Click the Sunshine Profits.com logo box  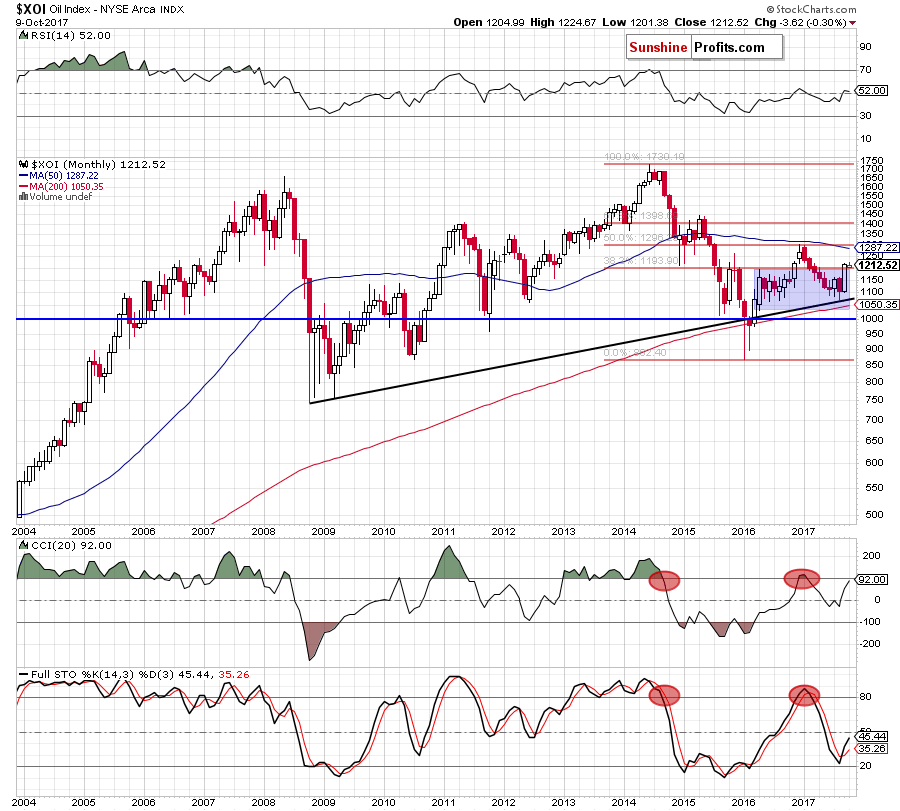[x=704, y=47]
